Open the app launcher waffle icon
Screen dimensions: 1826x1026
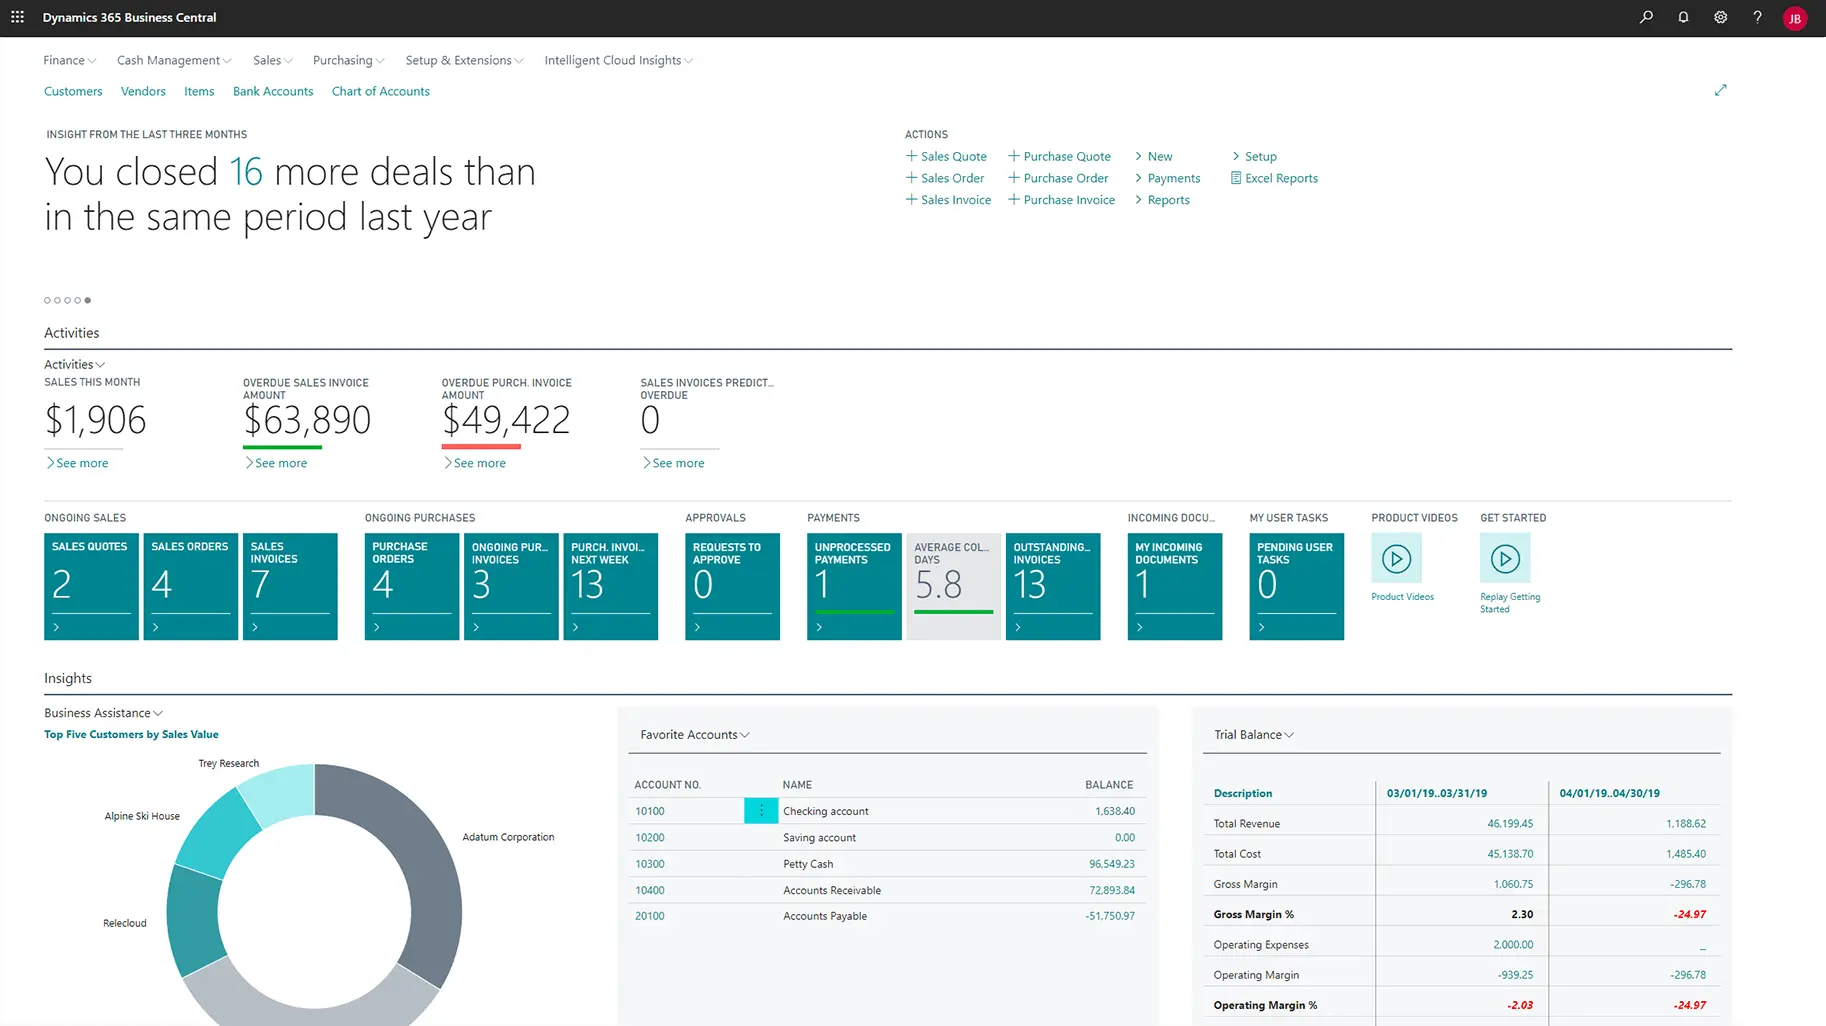(17, 17)
